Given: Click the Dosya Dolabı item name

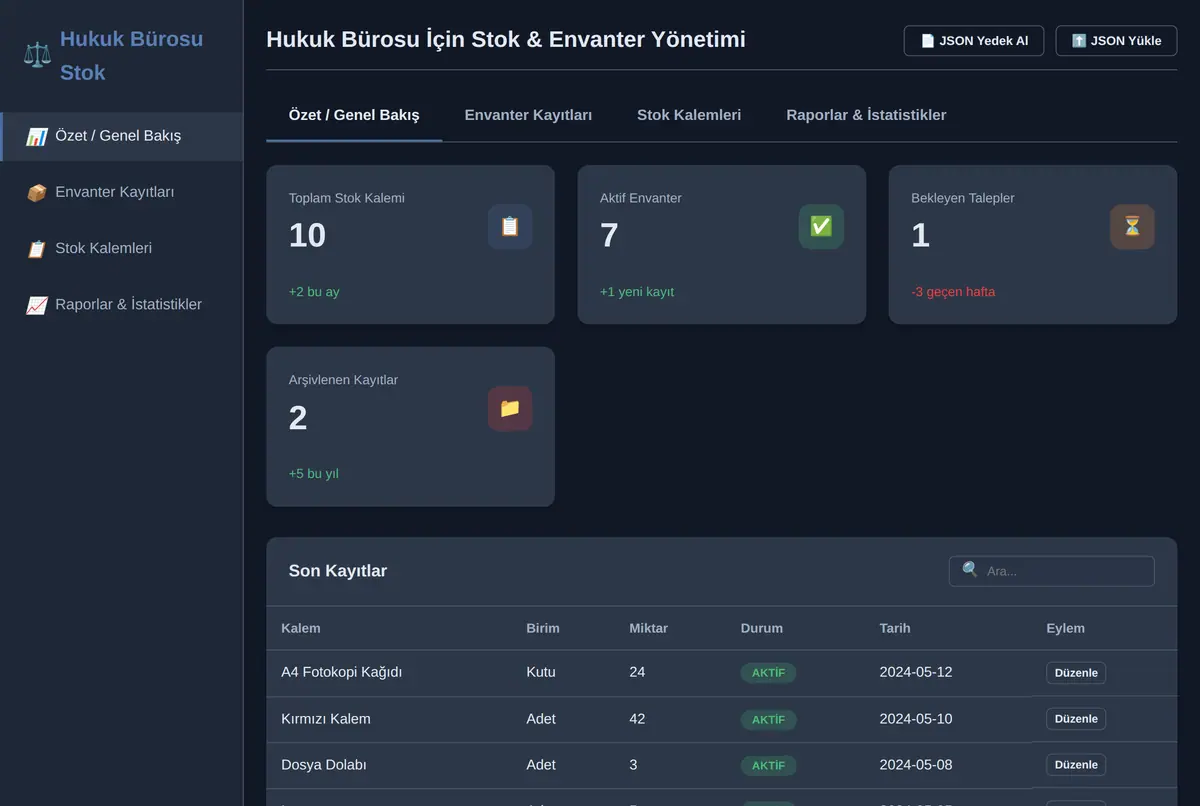Looking at the screenshot, I should click(x=324, y=765).
